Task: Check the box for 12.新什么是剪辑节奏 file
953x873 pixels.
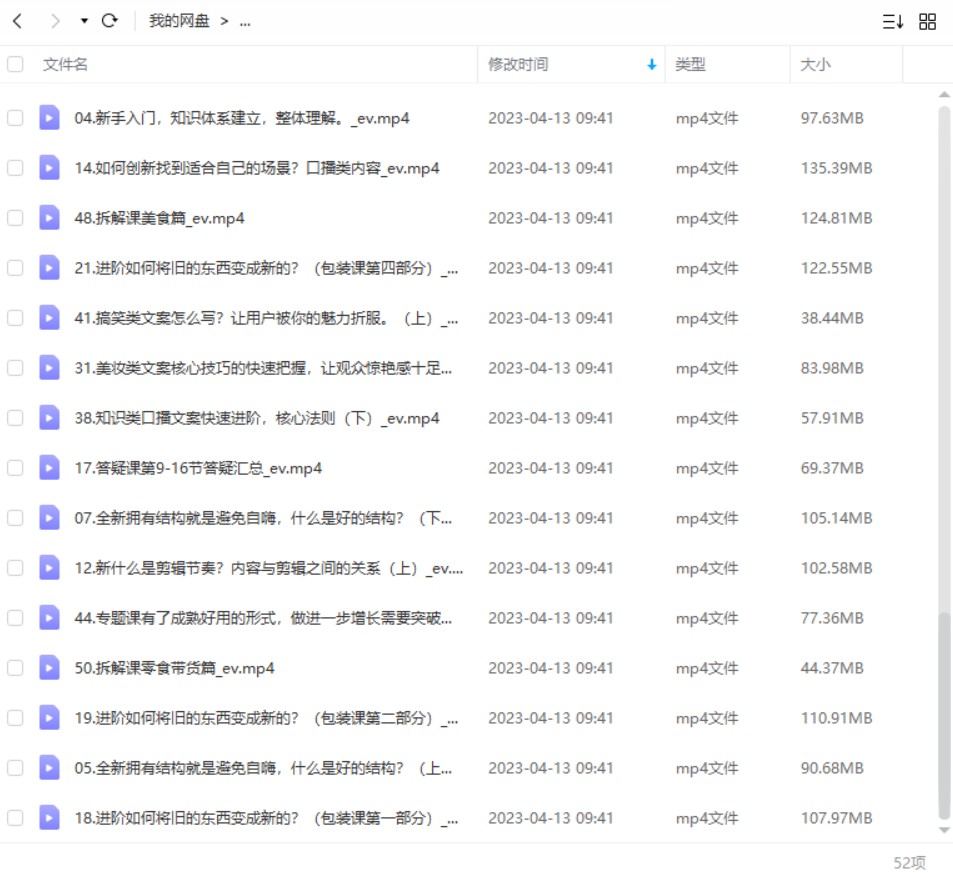Action: 15,567
